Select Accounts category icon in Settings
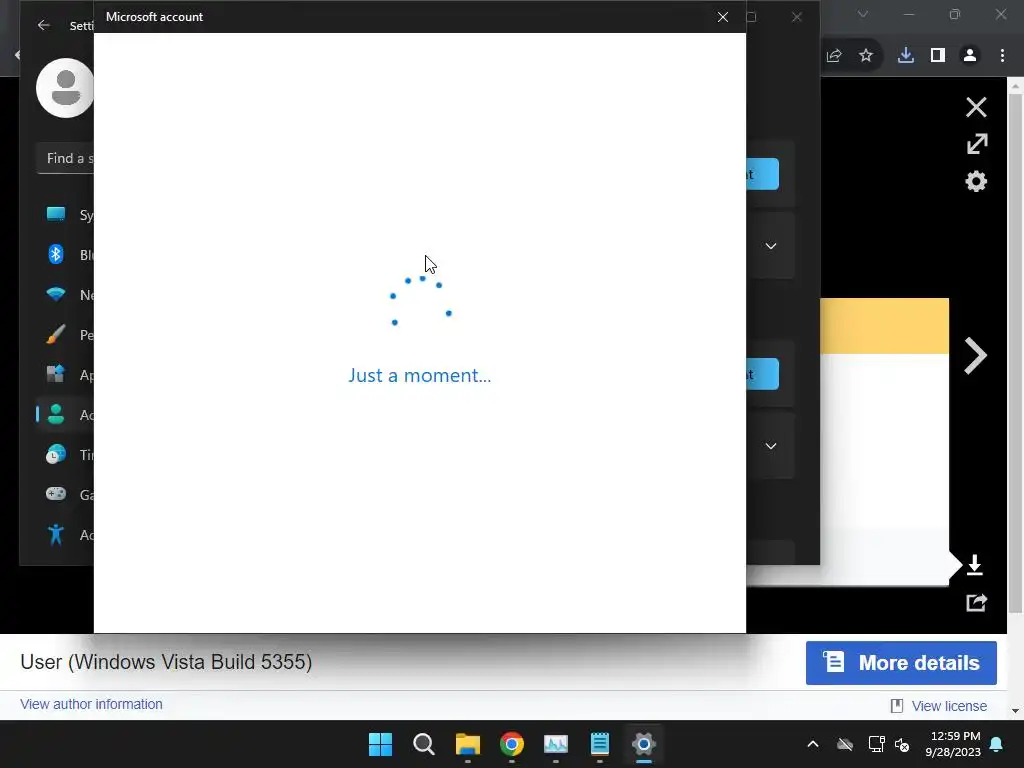Image resolution: width=1024 pixels, height=768 pixels. 56,414
